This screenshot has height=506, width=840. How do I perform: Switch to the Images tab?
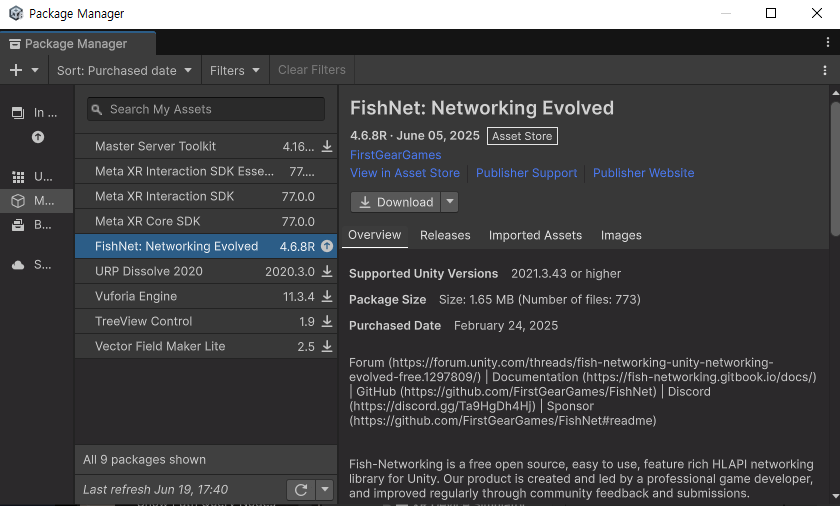[x=621, y=236]
